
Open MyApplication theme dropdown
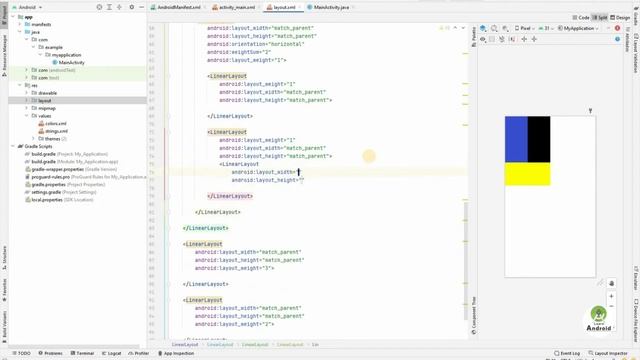pyautogui.click(x=578, y=28)
